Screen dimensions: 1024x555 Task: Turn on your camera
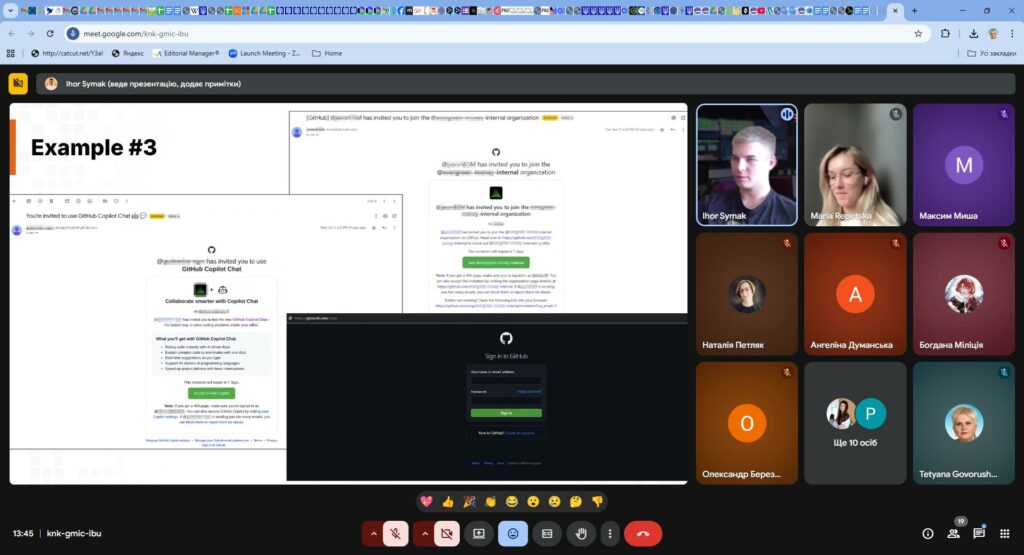446,534
